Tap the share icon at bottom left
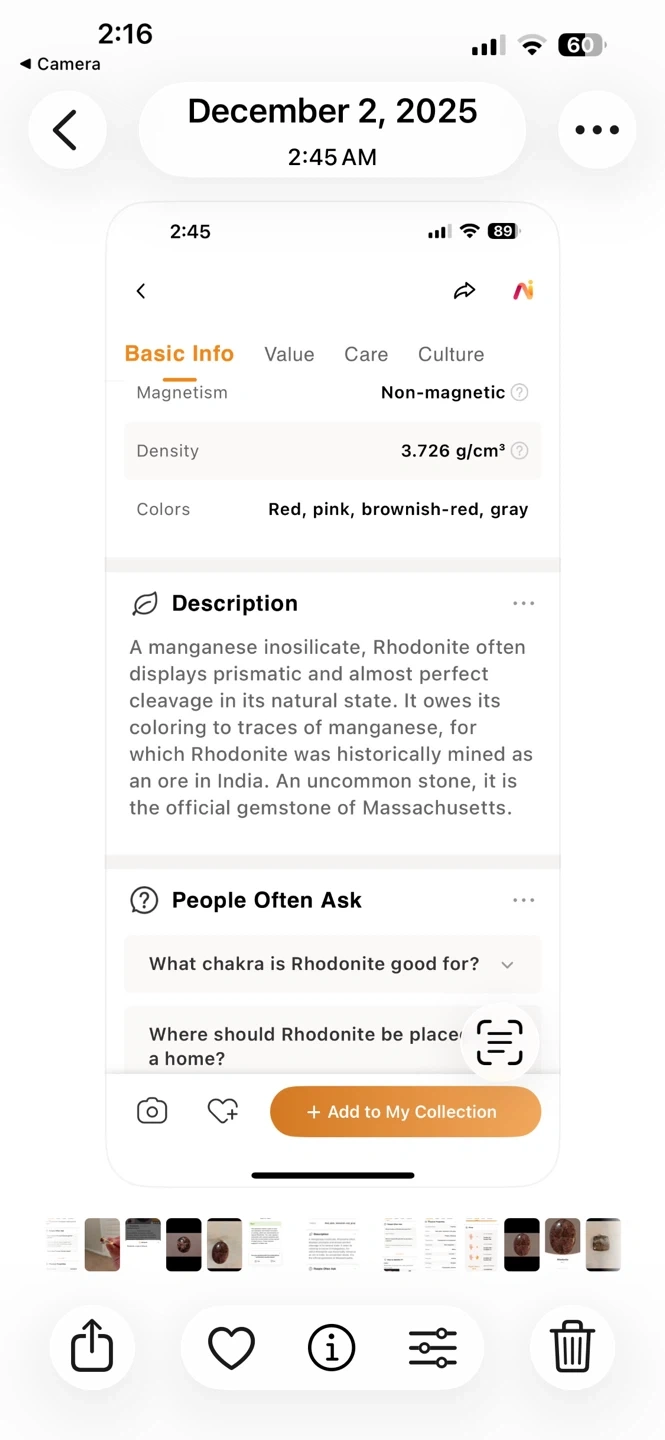Screen dimensions: 665x1440 click(92, 1347)
